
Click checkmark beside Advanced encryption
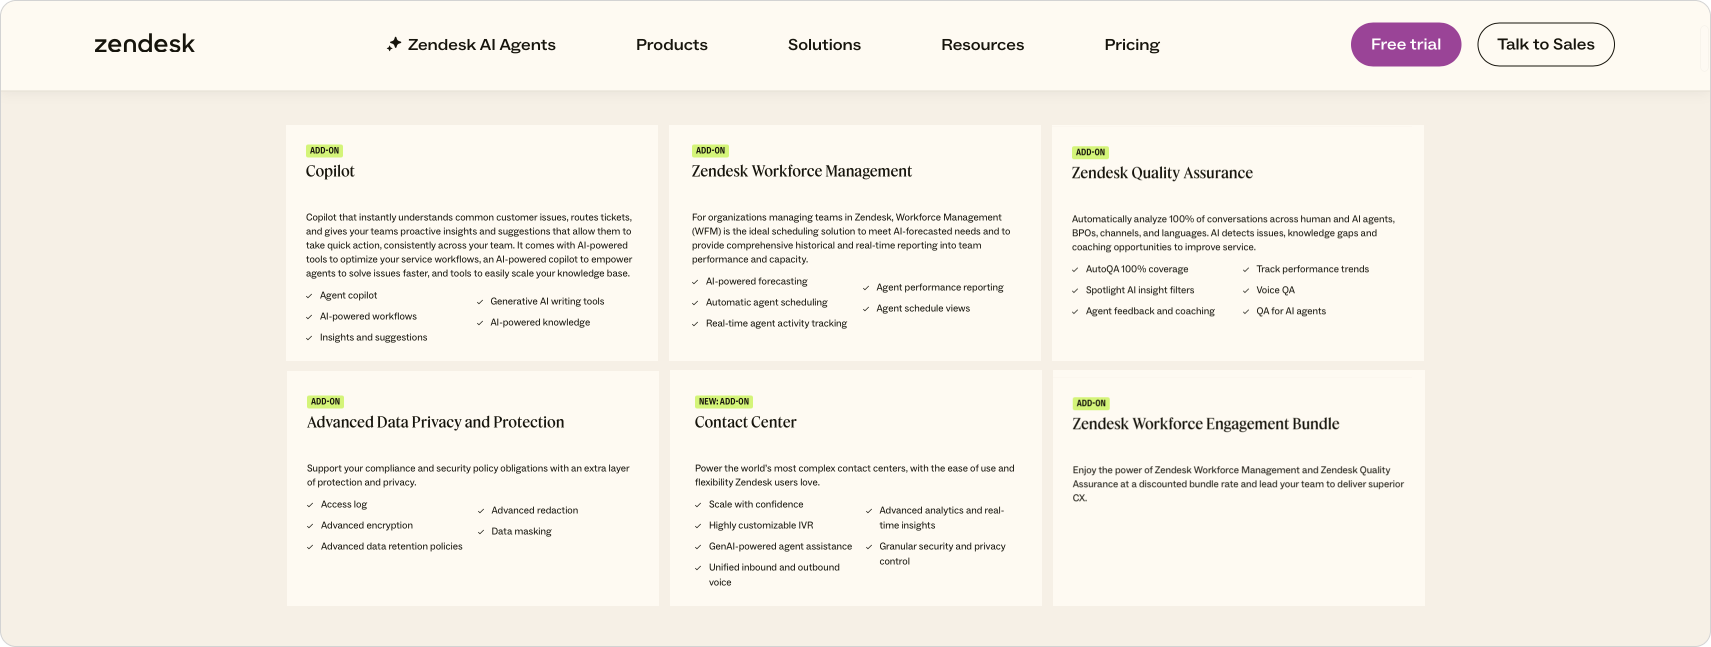tap(310, 526)
